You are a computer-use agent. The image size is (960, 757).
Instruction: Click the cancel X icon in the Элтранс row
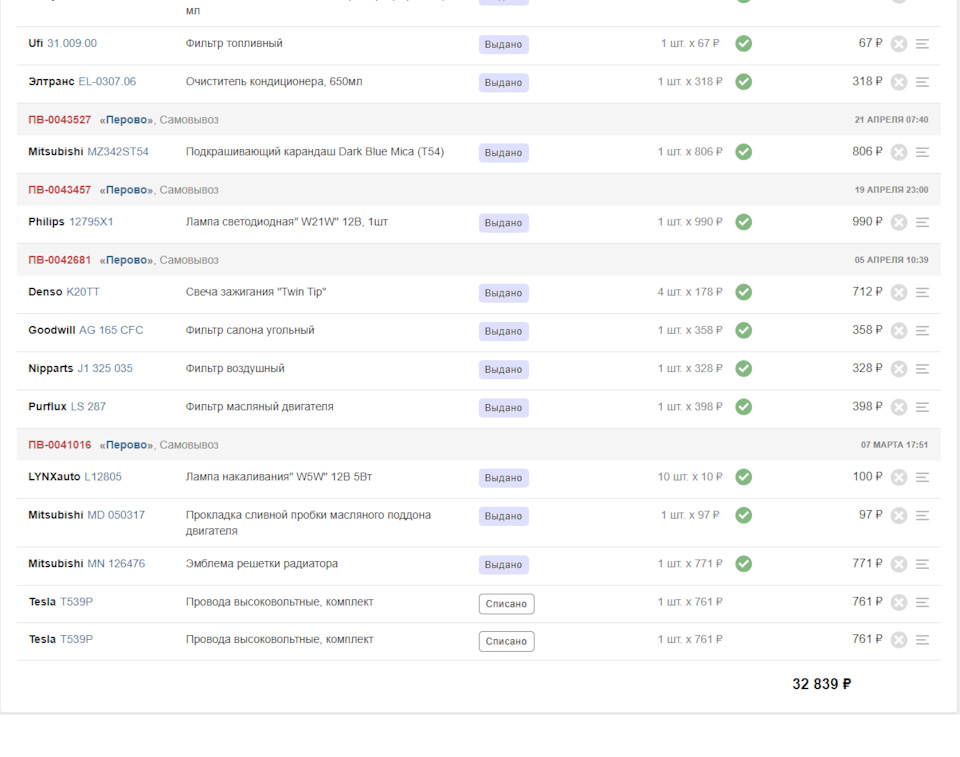[x=898, y=82]
